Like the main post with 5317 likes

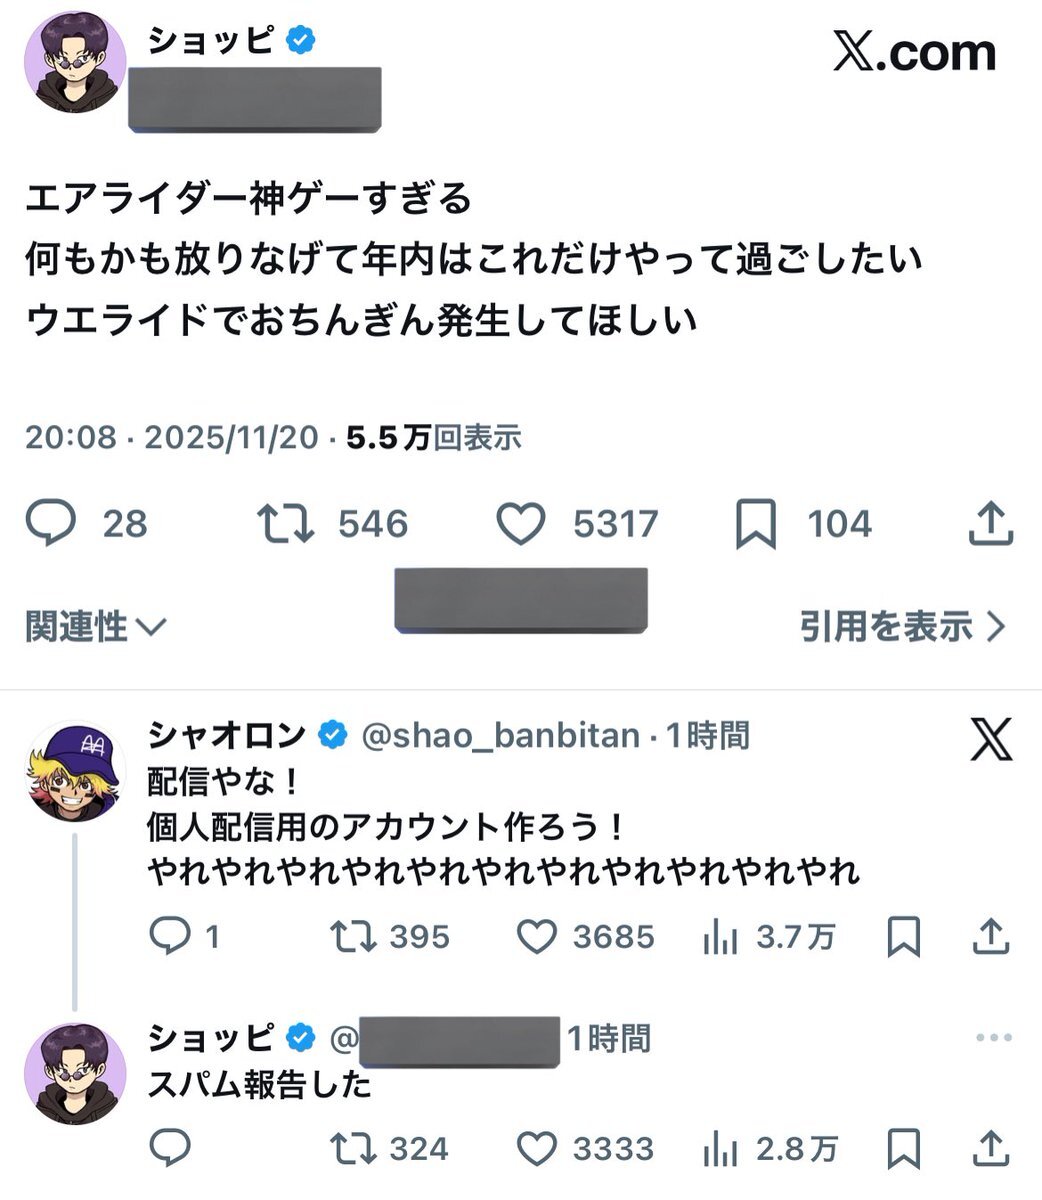tap(521, 524)
